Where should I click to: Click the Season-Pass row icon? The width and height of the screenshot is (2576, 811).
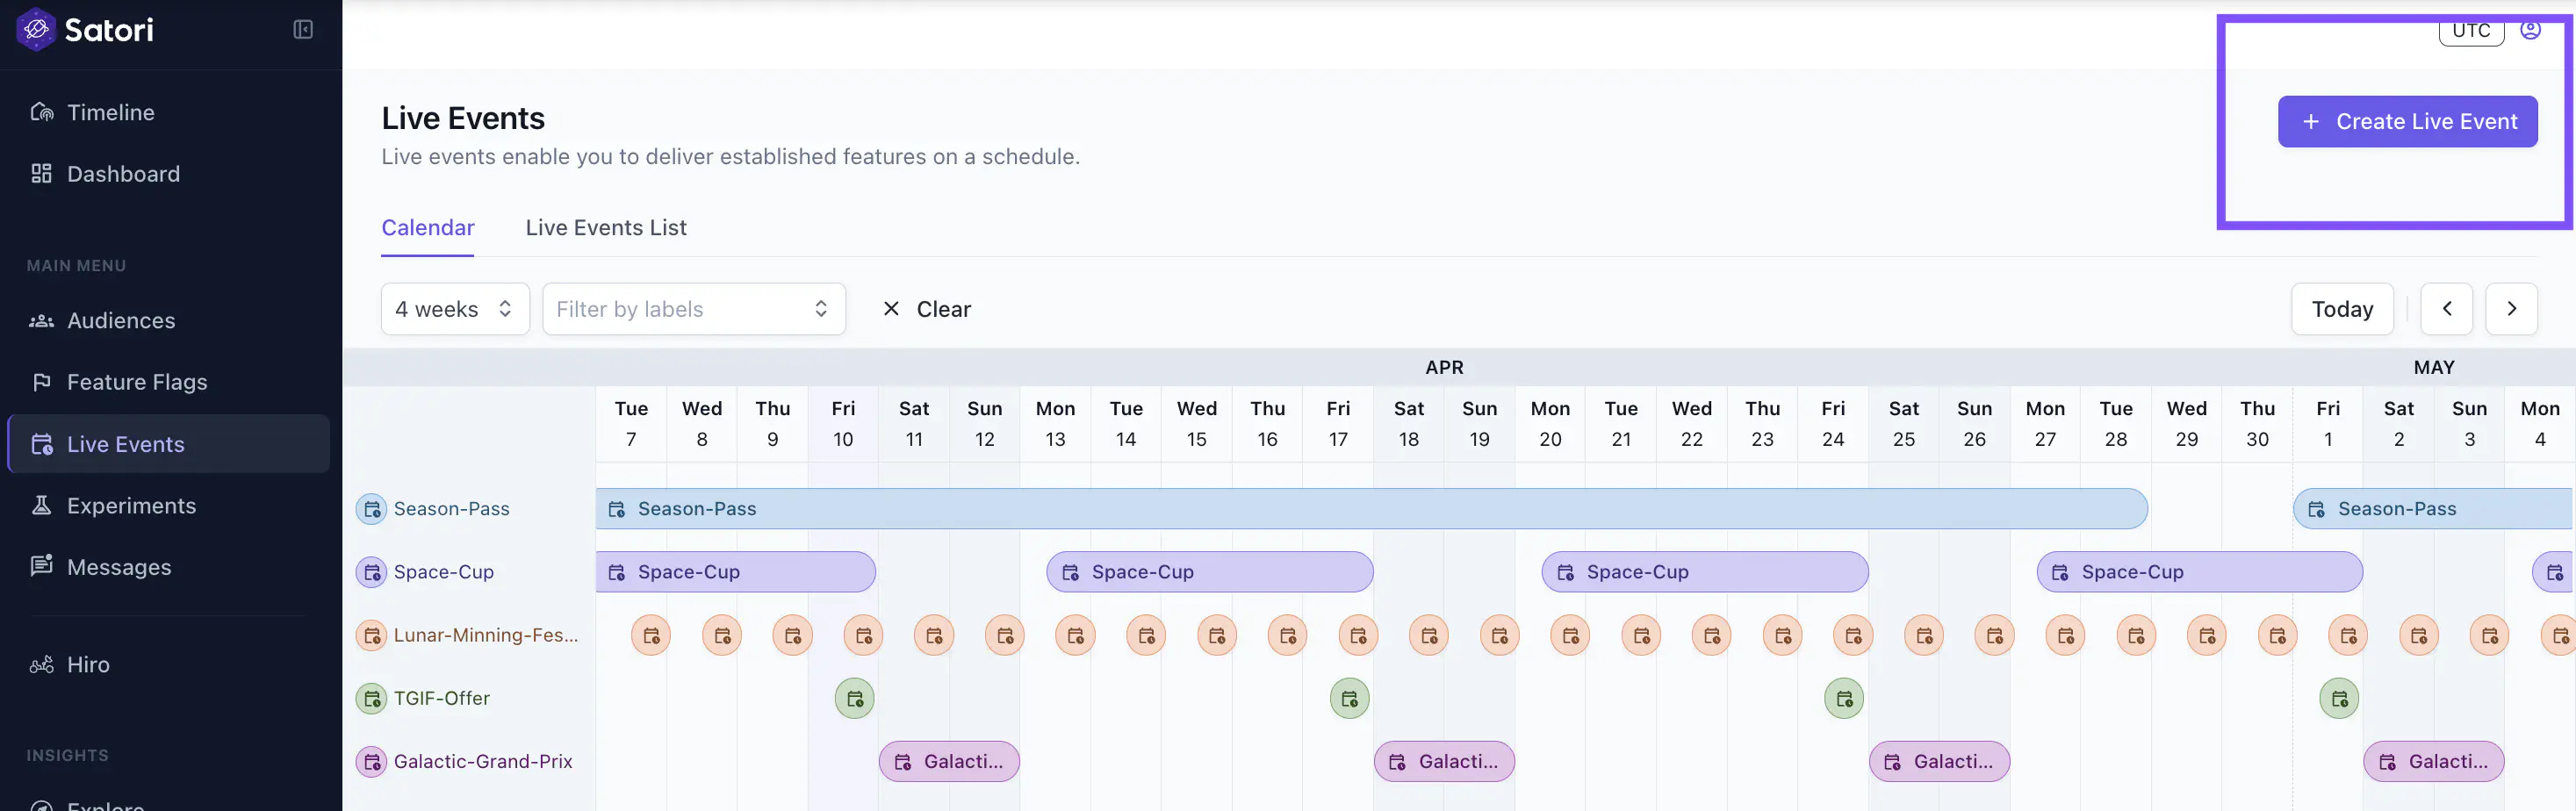click(372, 509)
